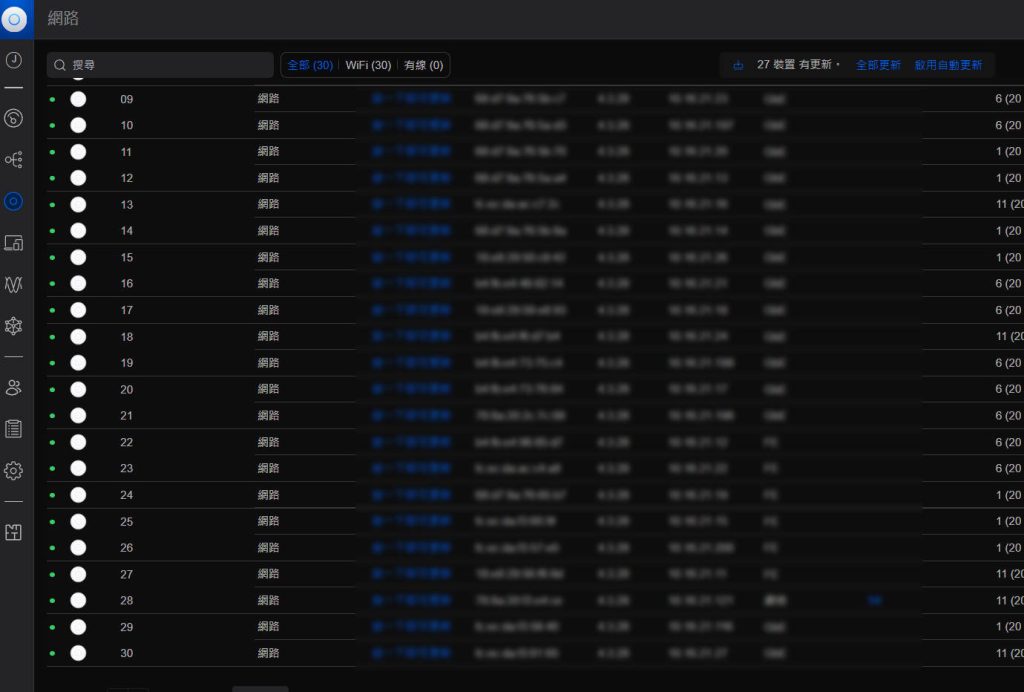Screen dimensions: 1024x692
Task: Select device name 25
Action: point(127,522)
